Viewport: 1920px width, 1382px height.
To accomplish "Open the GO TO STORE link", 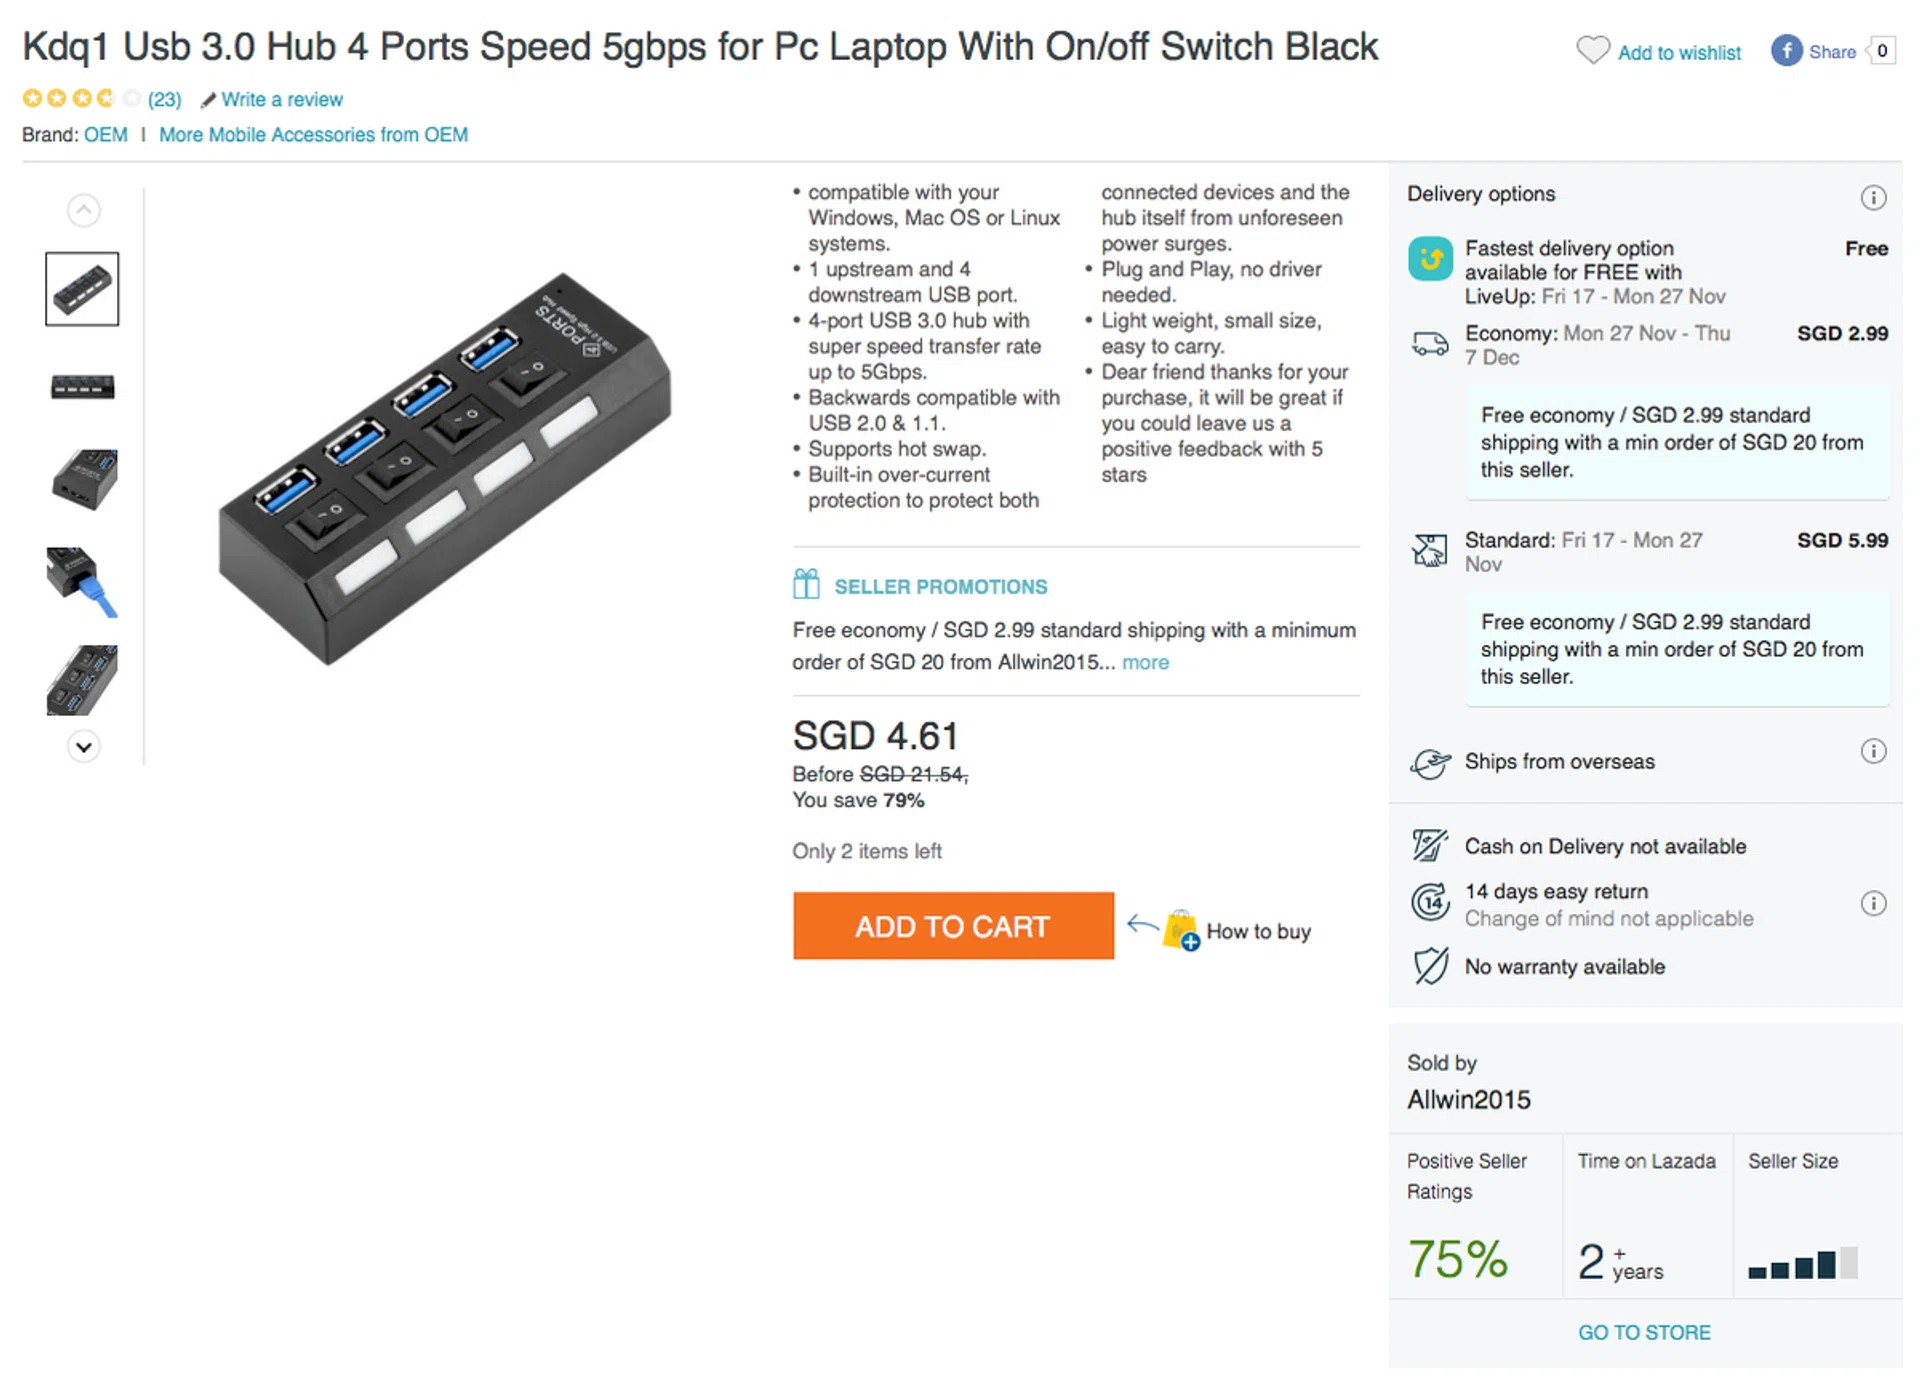I will point(1644,1332).
